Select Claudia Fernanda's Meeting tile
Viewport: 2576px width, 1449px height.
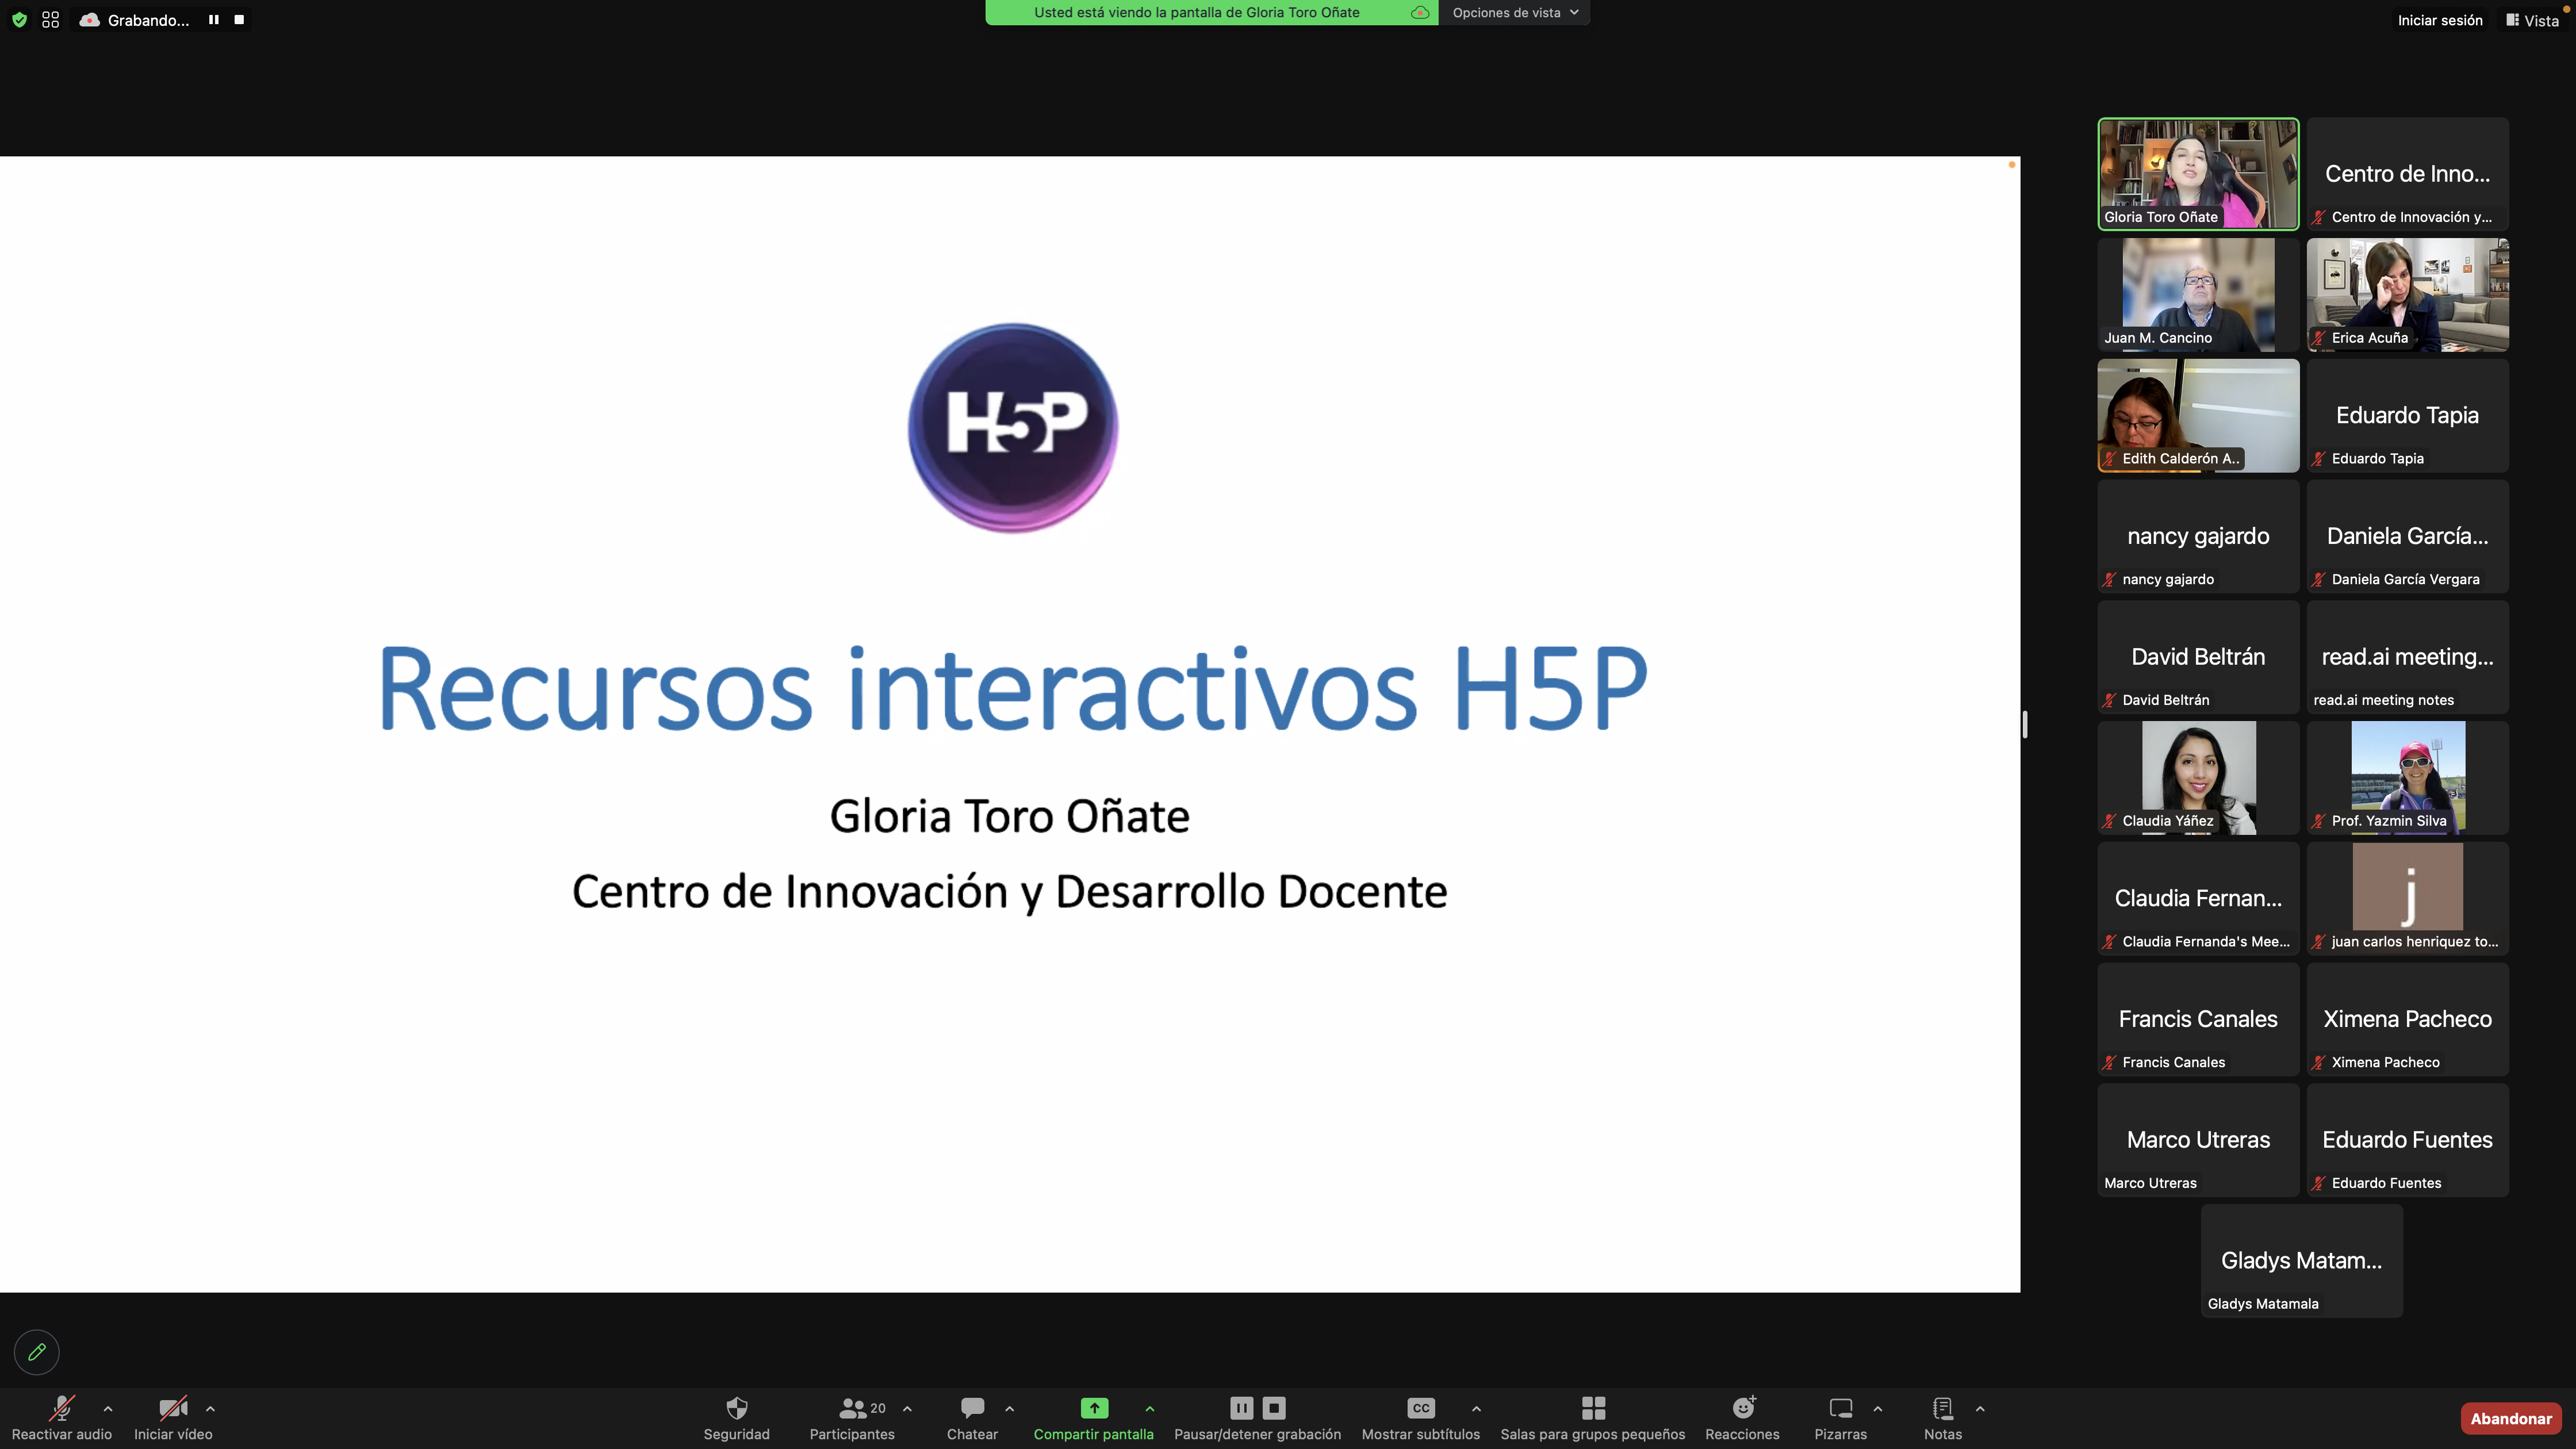point(2198,899)
